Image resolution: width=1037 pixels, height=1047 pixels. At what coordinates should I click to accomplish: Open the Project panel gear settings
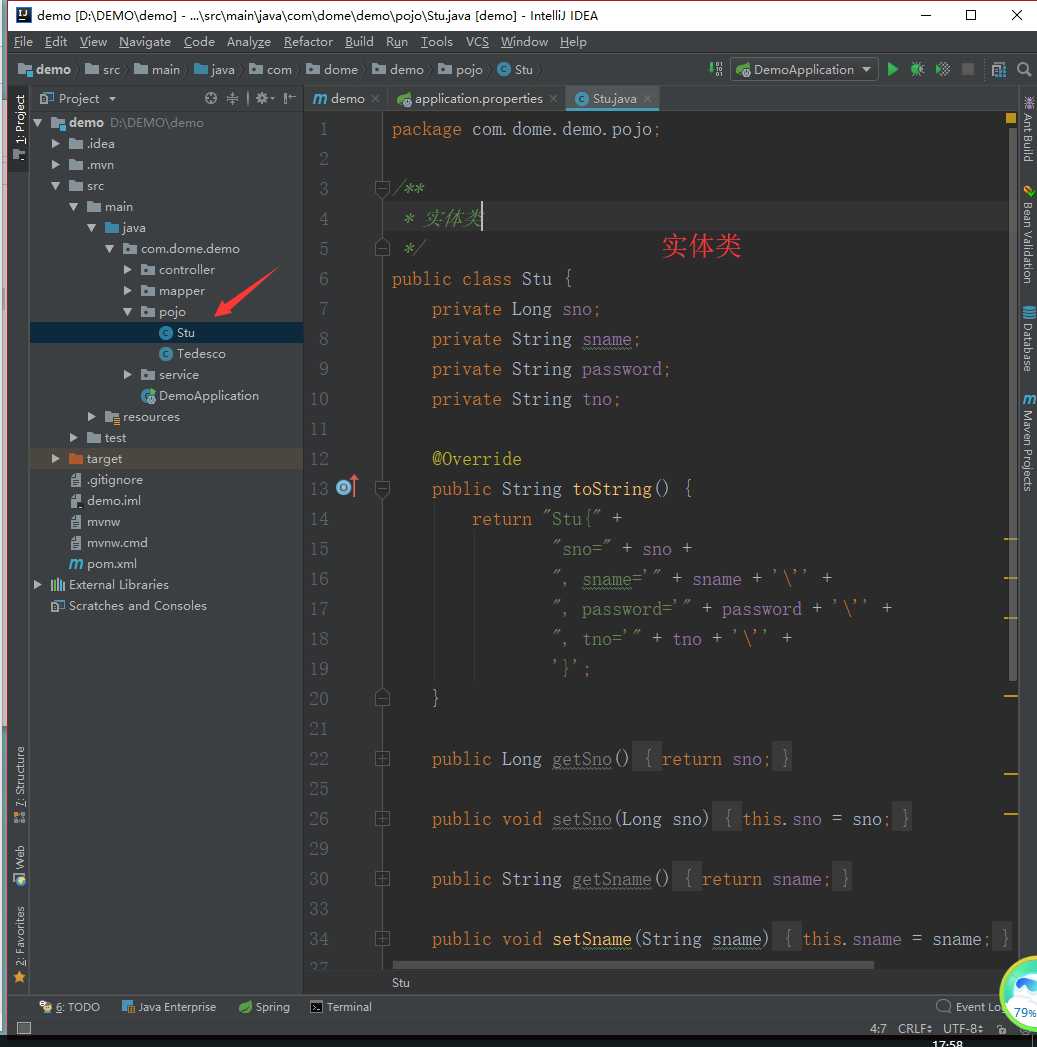[264, 98]
